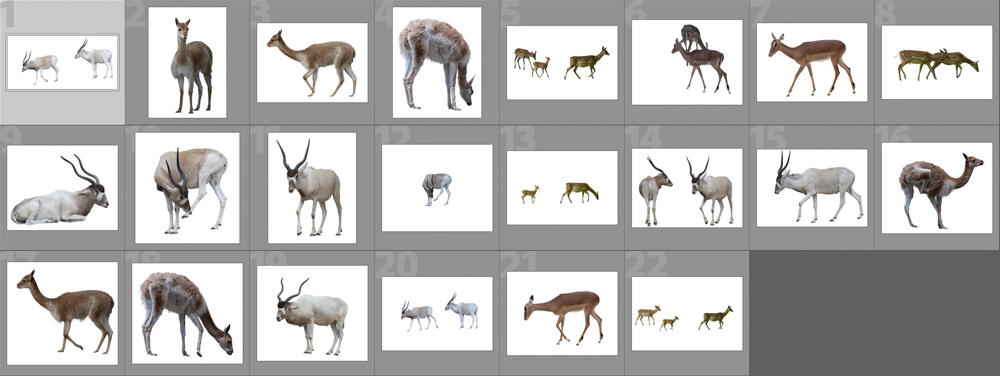Select thumbnail 21 of the impala head down
This screenshot has width=1000, height=376.
pos(562,314)
